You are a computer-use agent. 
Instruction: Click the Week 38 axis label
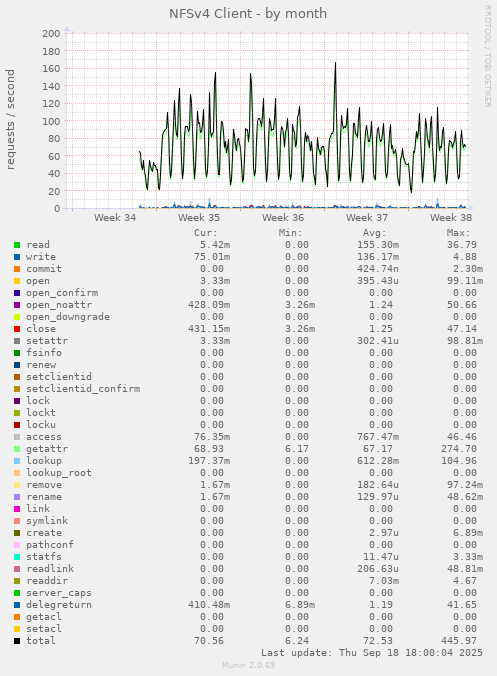pyautogui.click(x=451, y=218)
